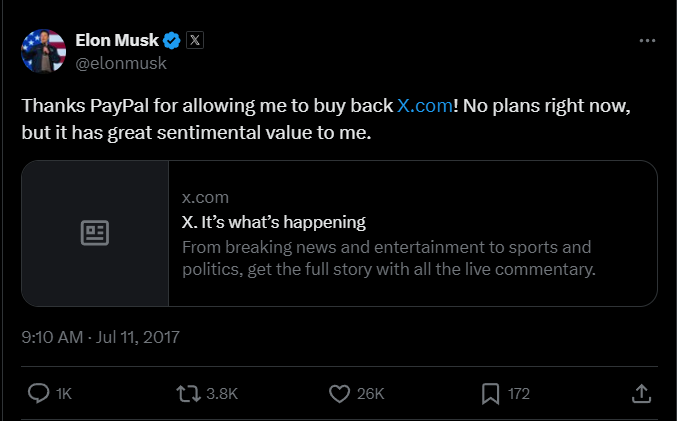Click the 1K replies count

click(64, 394)
